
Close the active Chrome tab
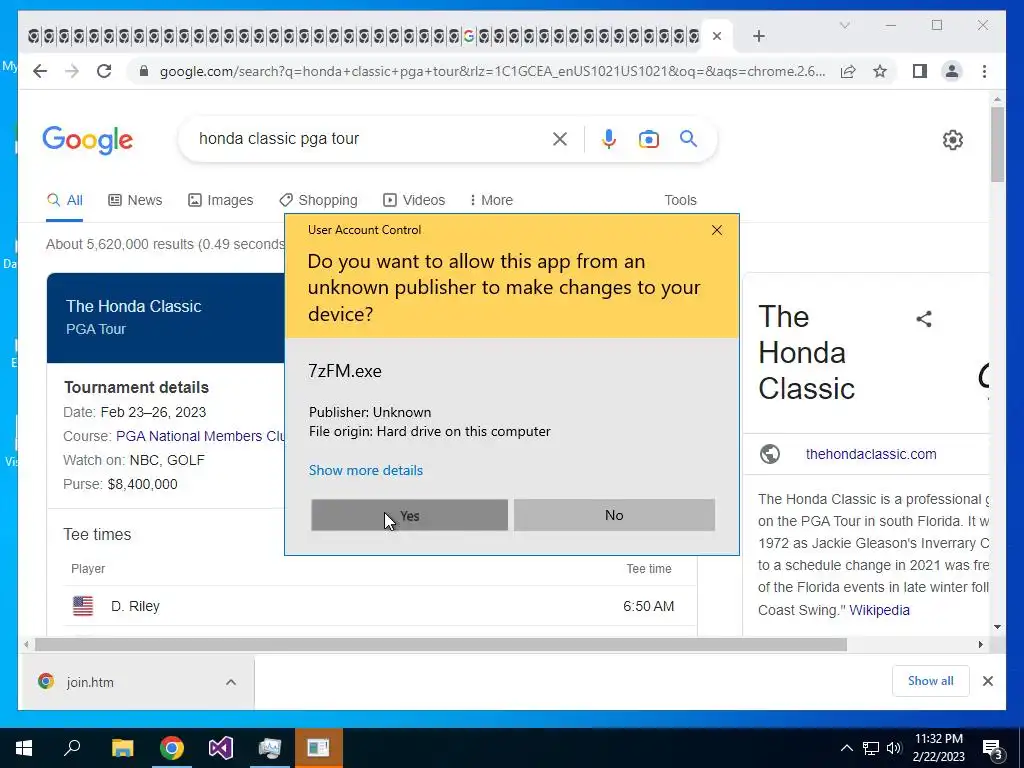click(717, 36)
